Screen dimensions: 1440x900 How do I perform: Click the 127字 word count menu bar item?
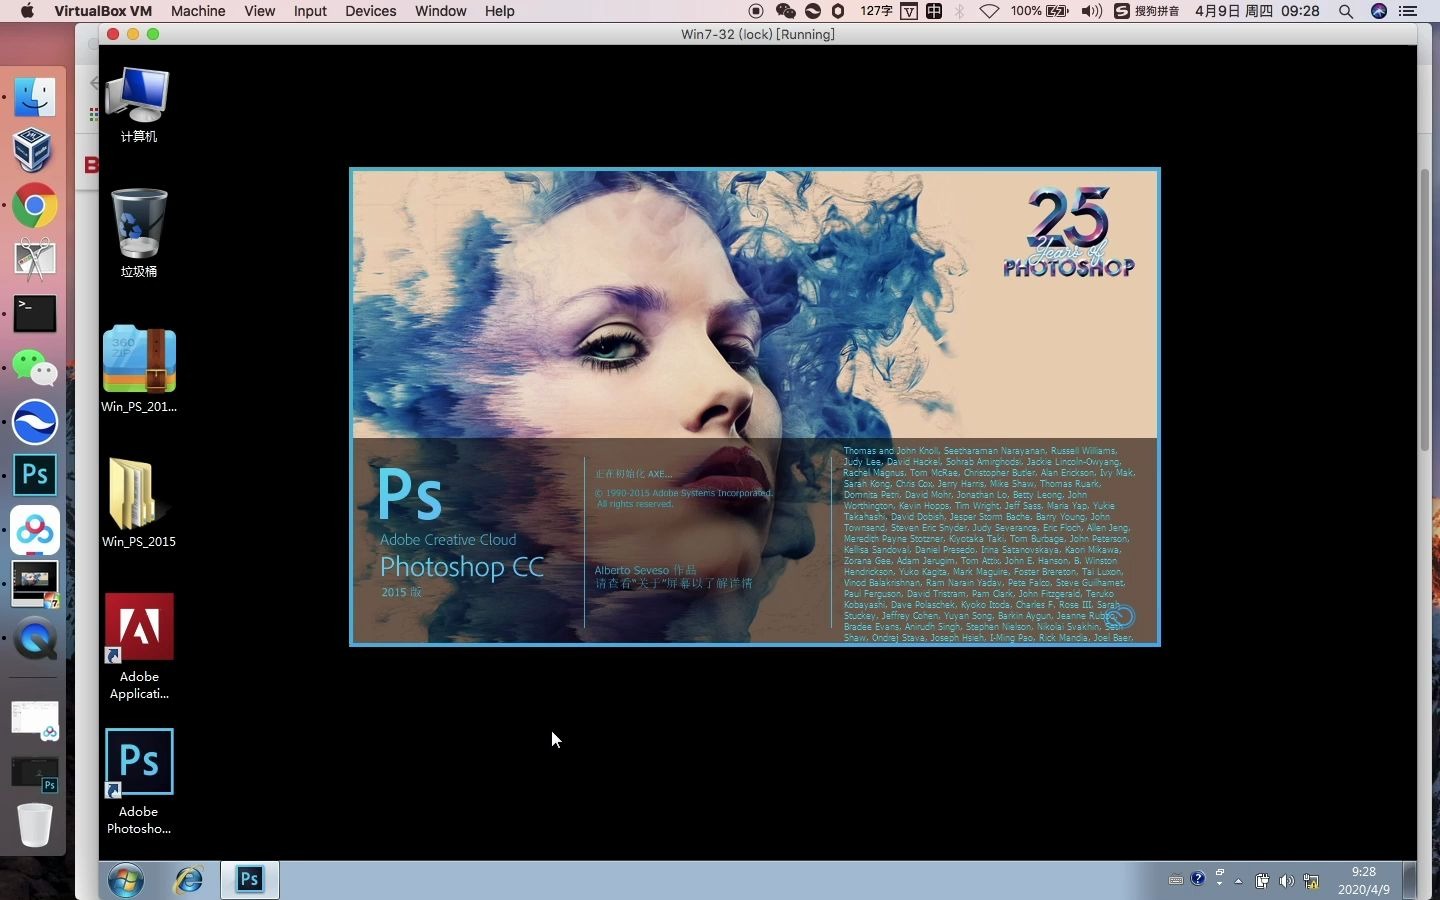pos(876,11)
